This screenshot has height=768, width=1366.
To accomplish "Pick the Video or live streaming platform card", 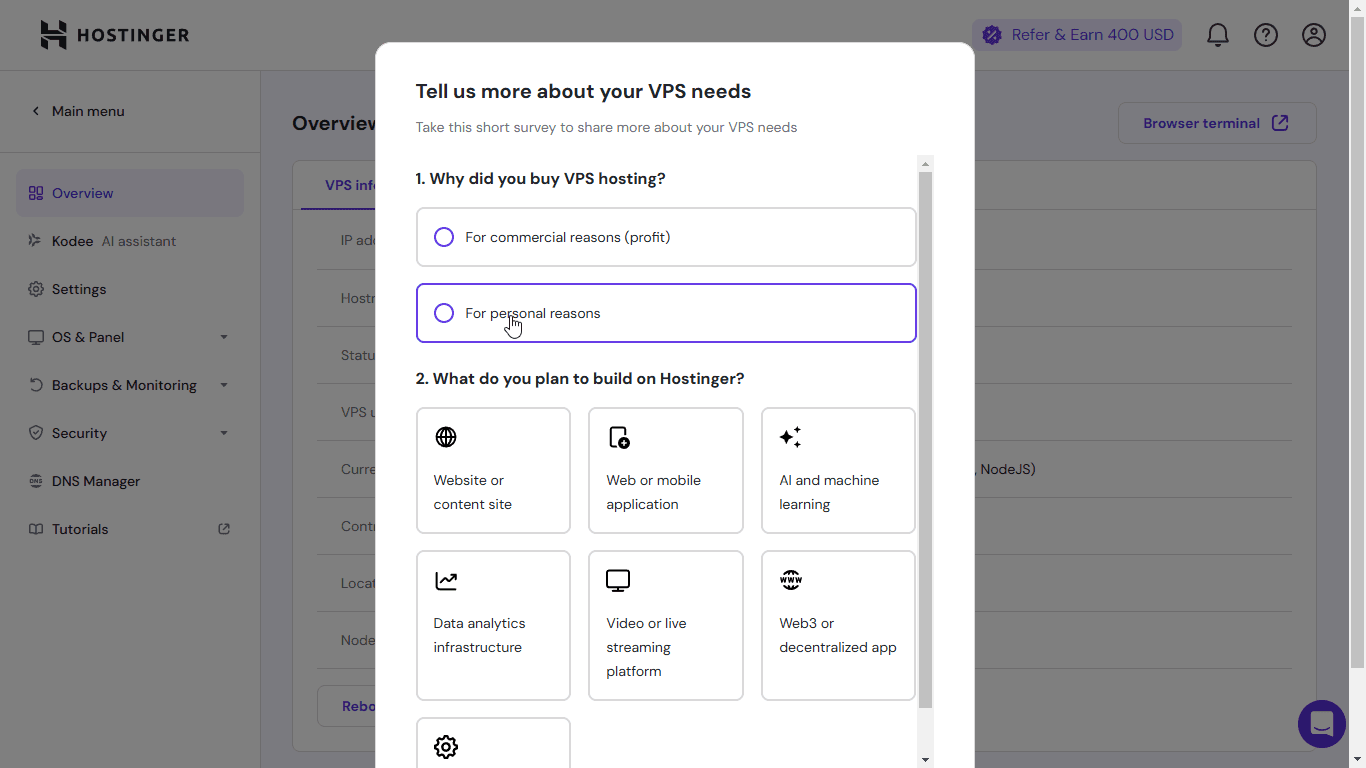I will click(666, 625).
